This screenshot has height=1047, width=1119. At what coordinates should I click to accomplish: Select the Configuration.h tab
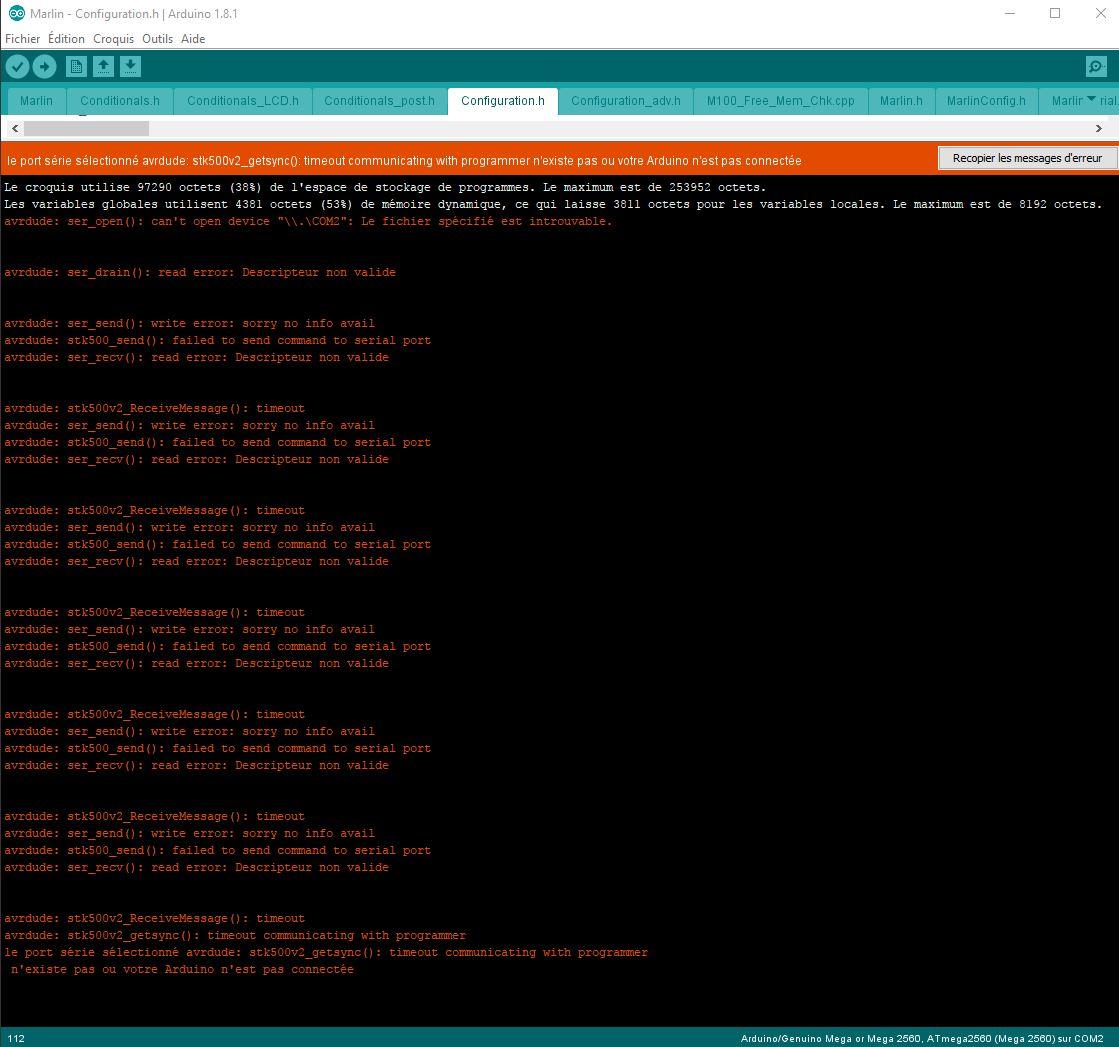(x=503, y=101)
